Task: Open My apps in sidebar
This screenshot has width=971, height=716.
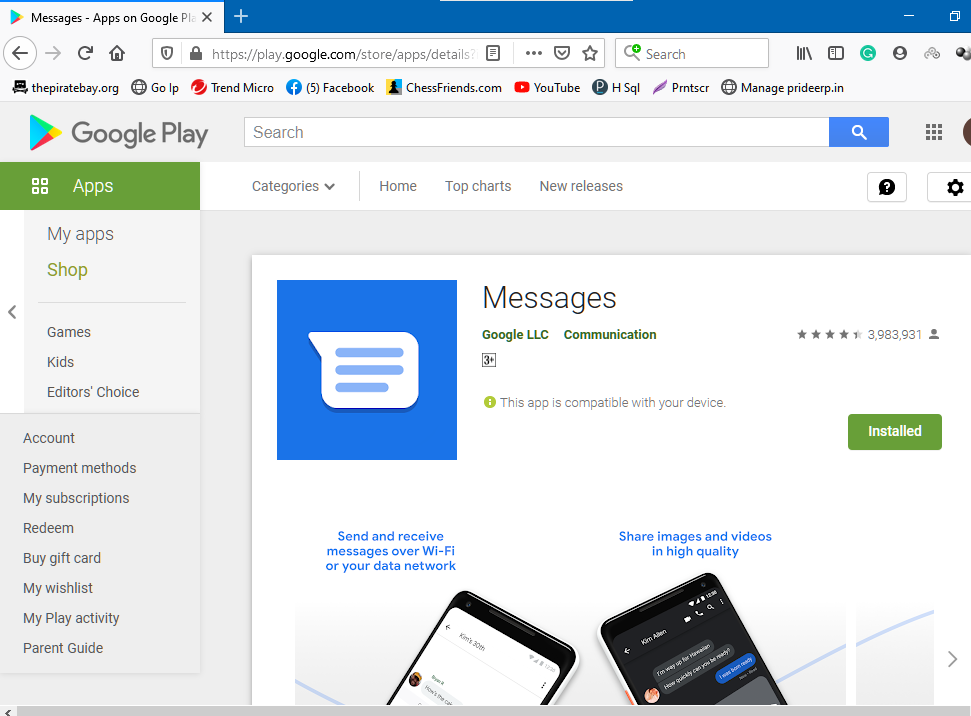Action: [x=81, y=234]
